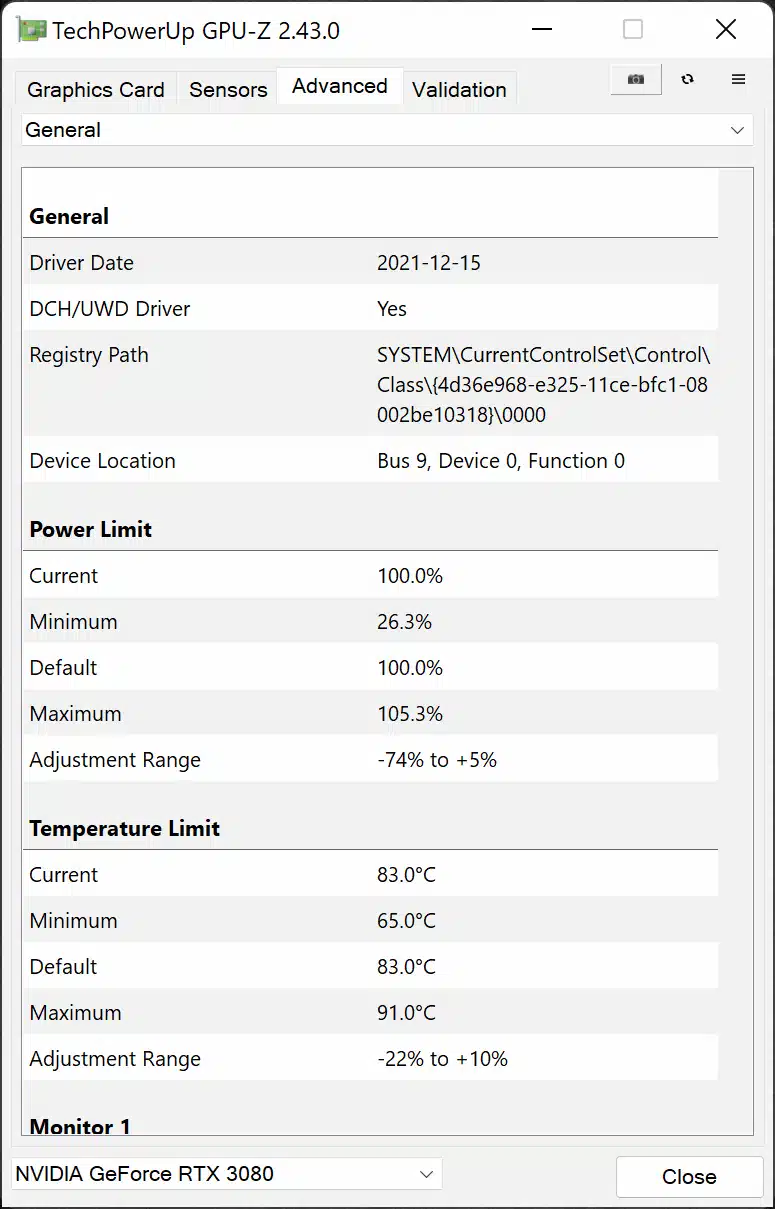Click the Power Limit Maximum row
775x1209 pixels.
(370, 714)
